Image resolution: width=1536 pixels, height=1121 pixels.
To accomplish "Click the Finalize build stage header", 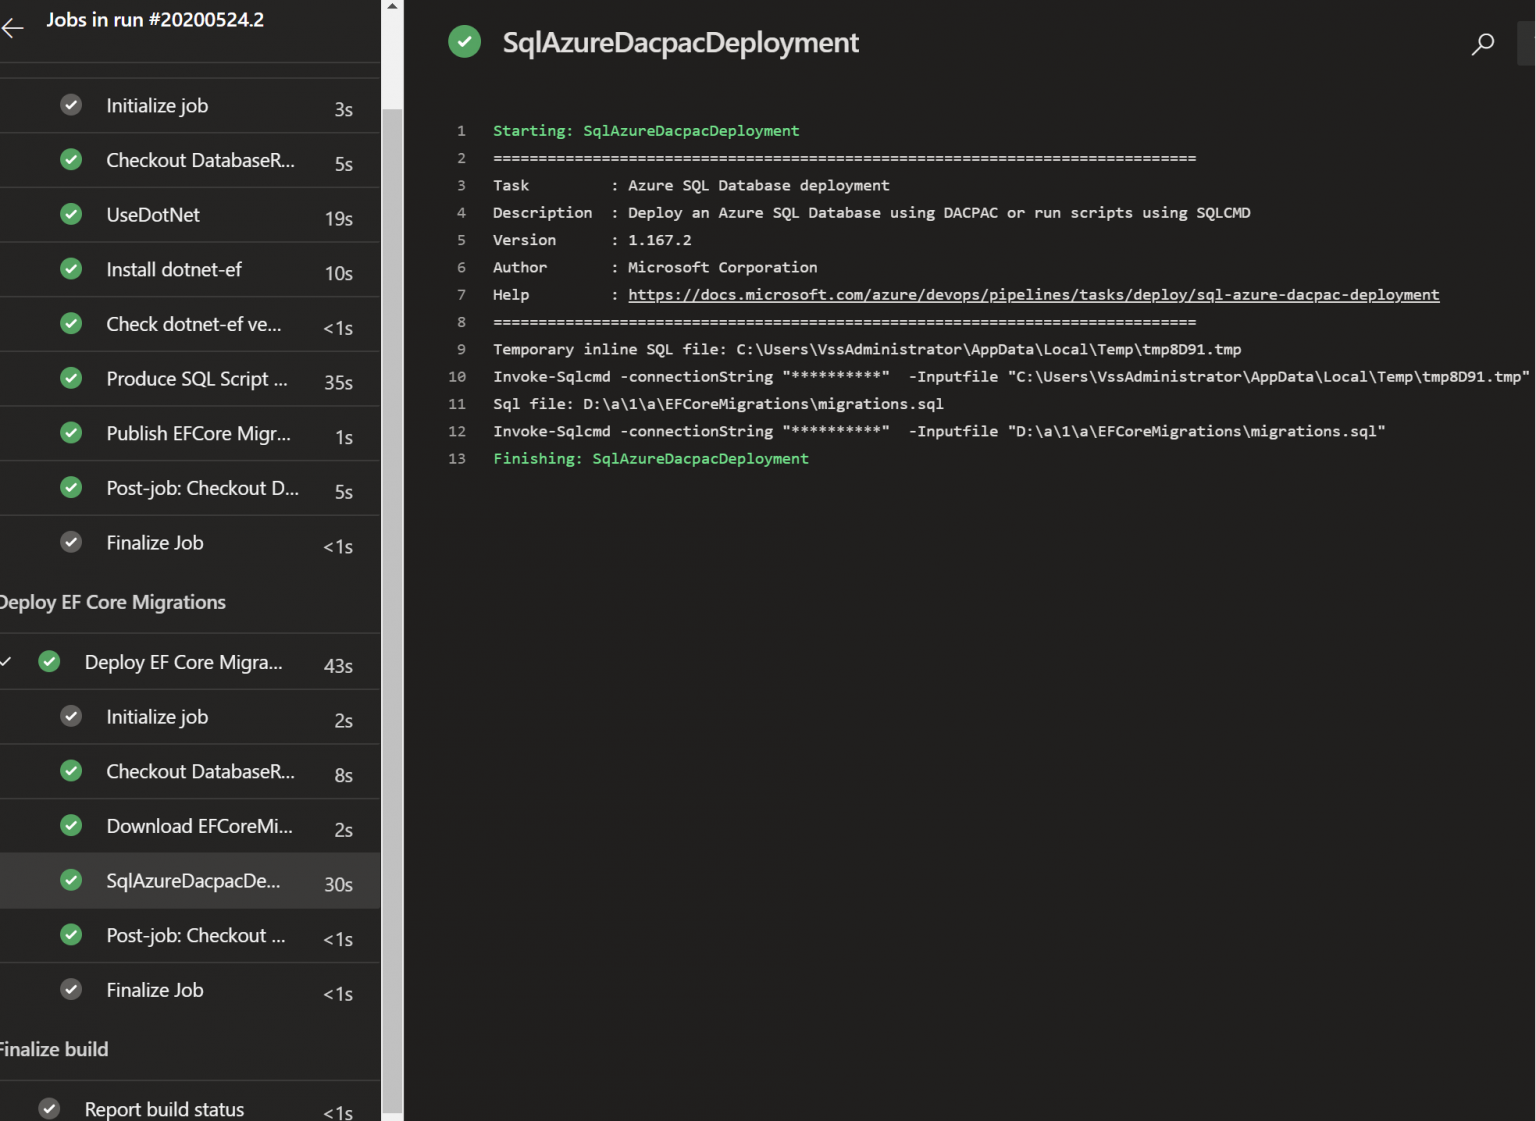I will pos(54,1049).
